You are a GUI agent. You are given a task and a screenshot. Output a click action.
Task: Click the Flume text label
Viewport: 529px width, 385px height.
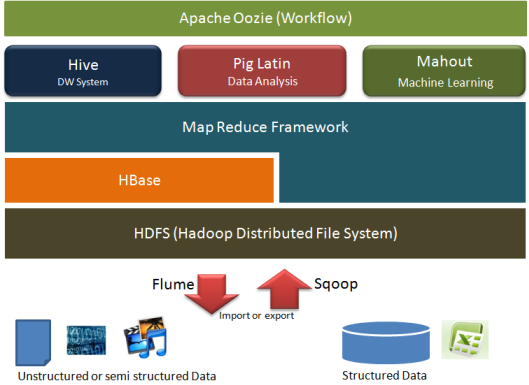coord(173,284)
